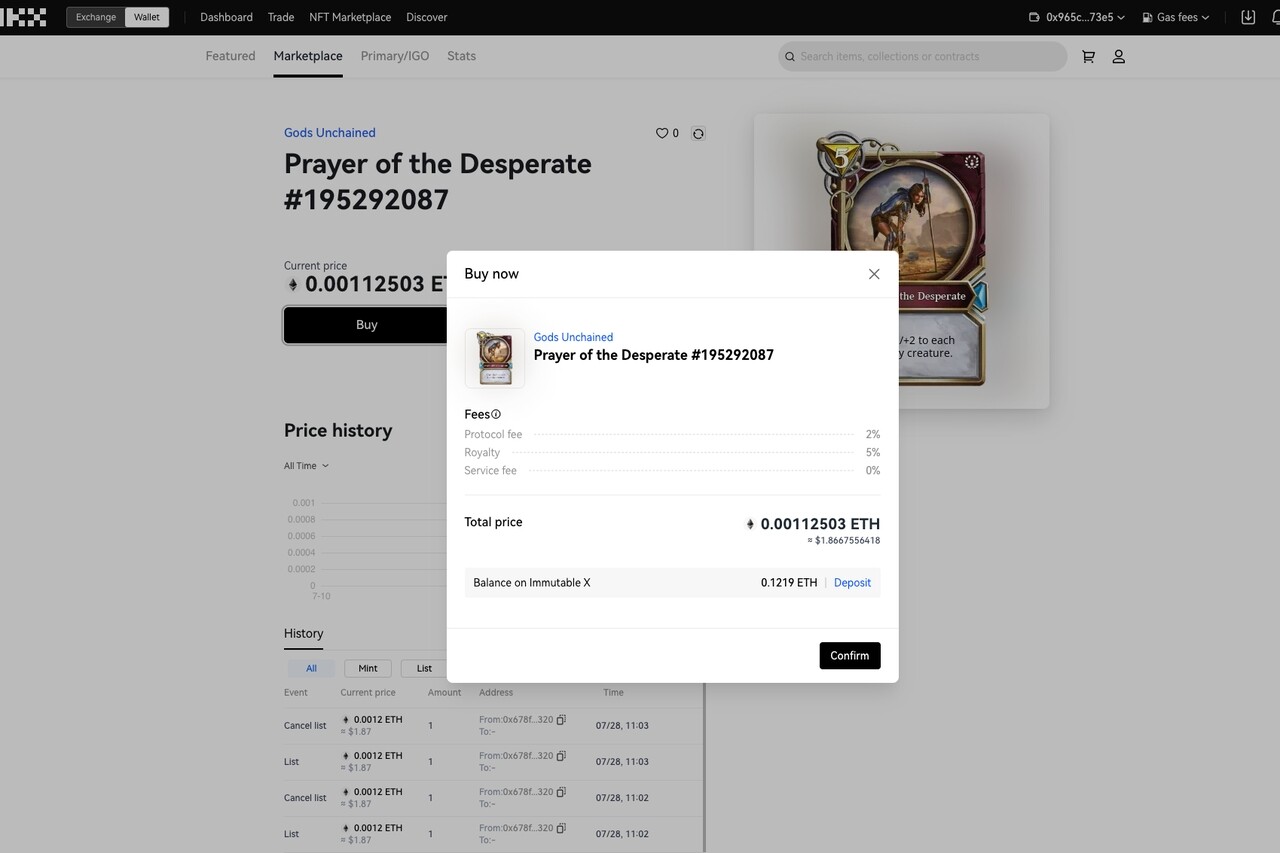Click the Protocol fee label
Image resolution: width=1280 pixels, height=853 pixels.
coord(493,434)
